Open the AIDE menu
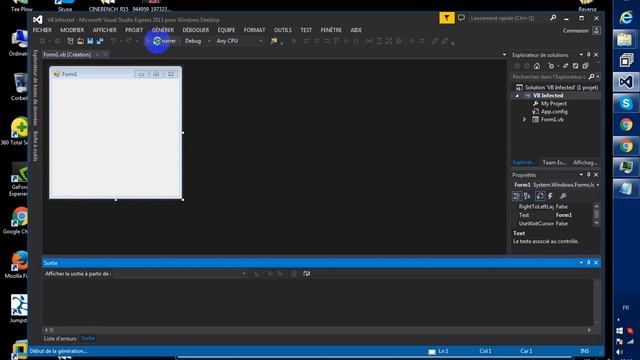This screenshot has width=640, height=360. coord(356,30)
